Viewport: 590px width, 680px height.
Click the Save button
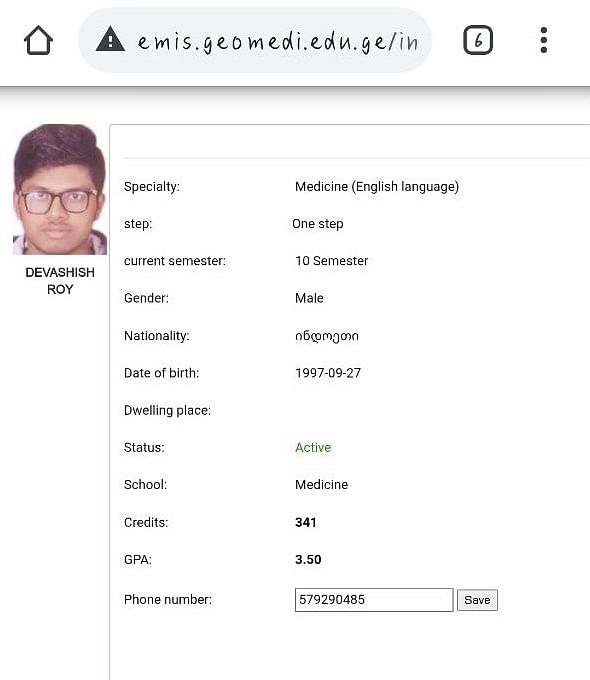pos(477,600)
